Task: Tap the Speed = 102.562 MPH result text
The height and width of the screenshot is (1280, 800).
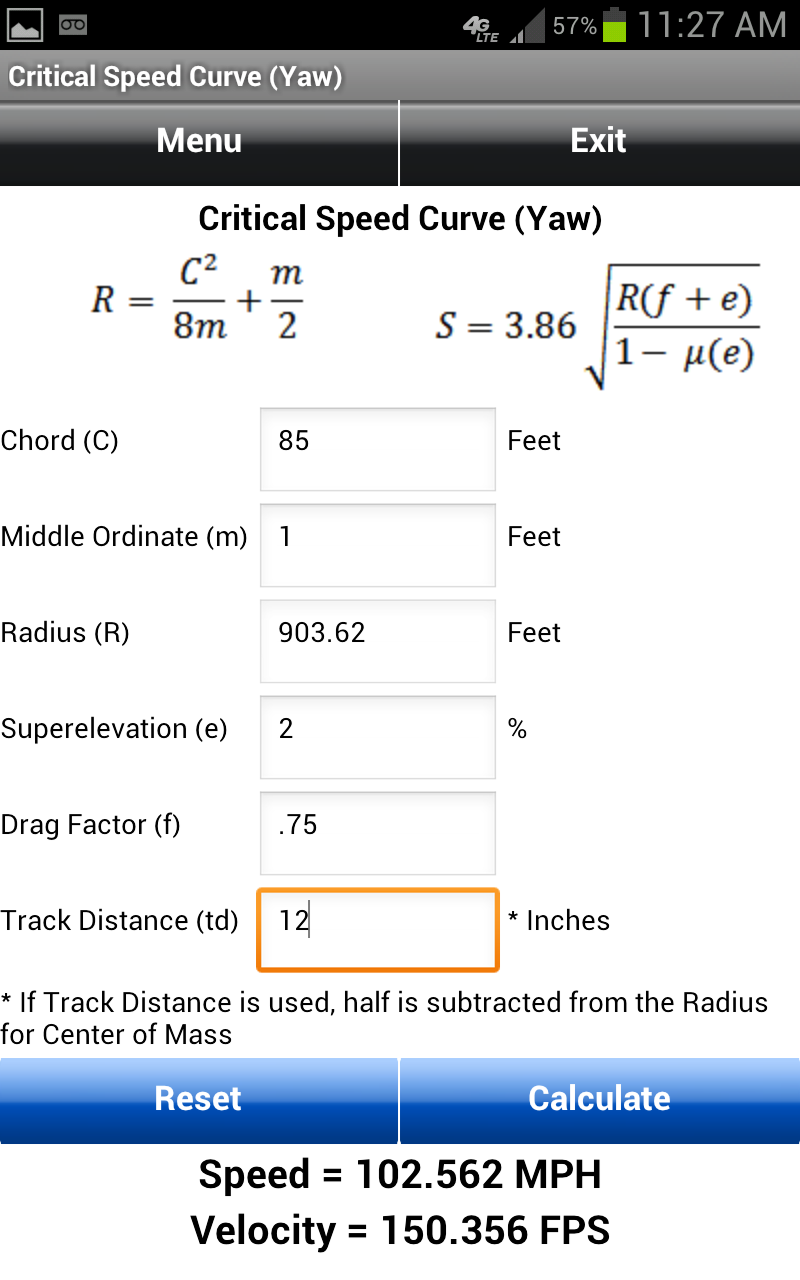Action: click(x=400, y=1174)
